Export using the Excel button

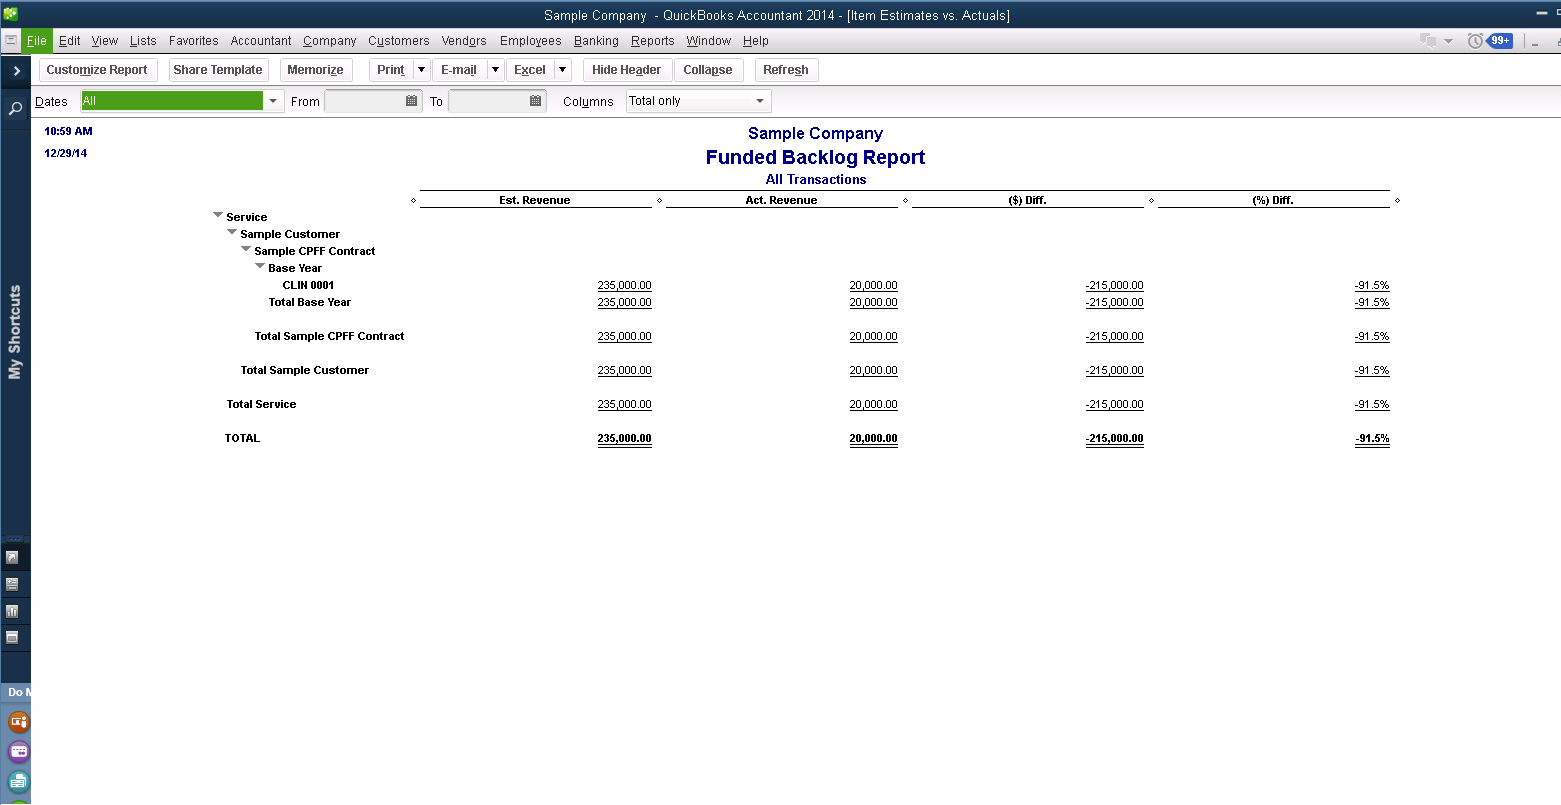530,70
